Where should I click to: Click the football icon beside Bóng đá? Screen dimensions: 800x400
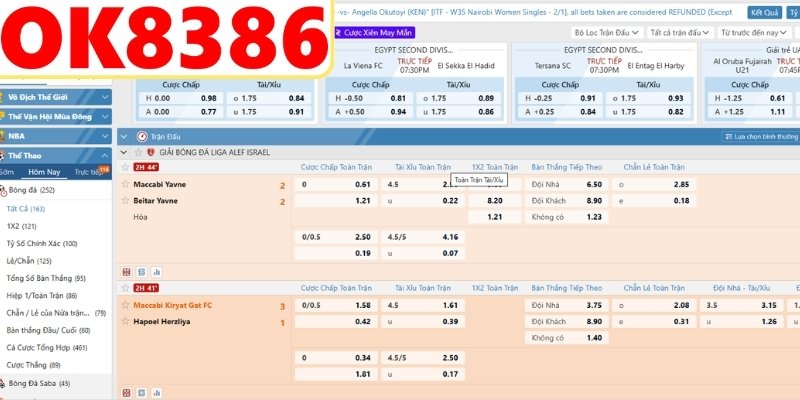(5, 189)
